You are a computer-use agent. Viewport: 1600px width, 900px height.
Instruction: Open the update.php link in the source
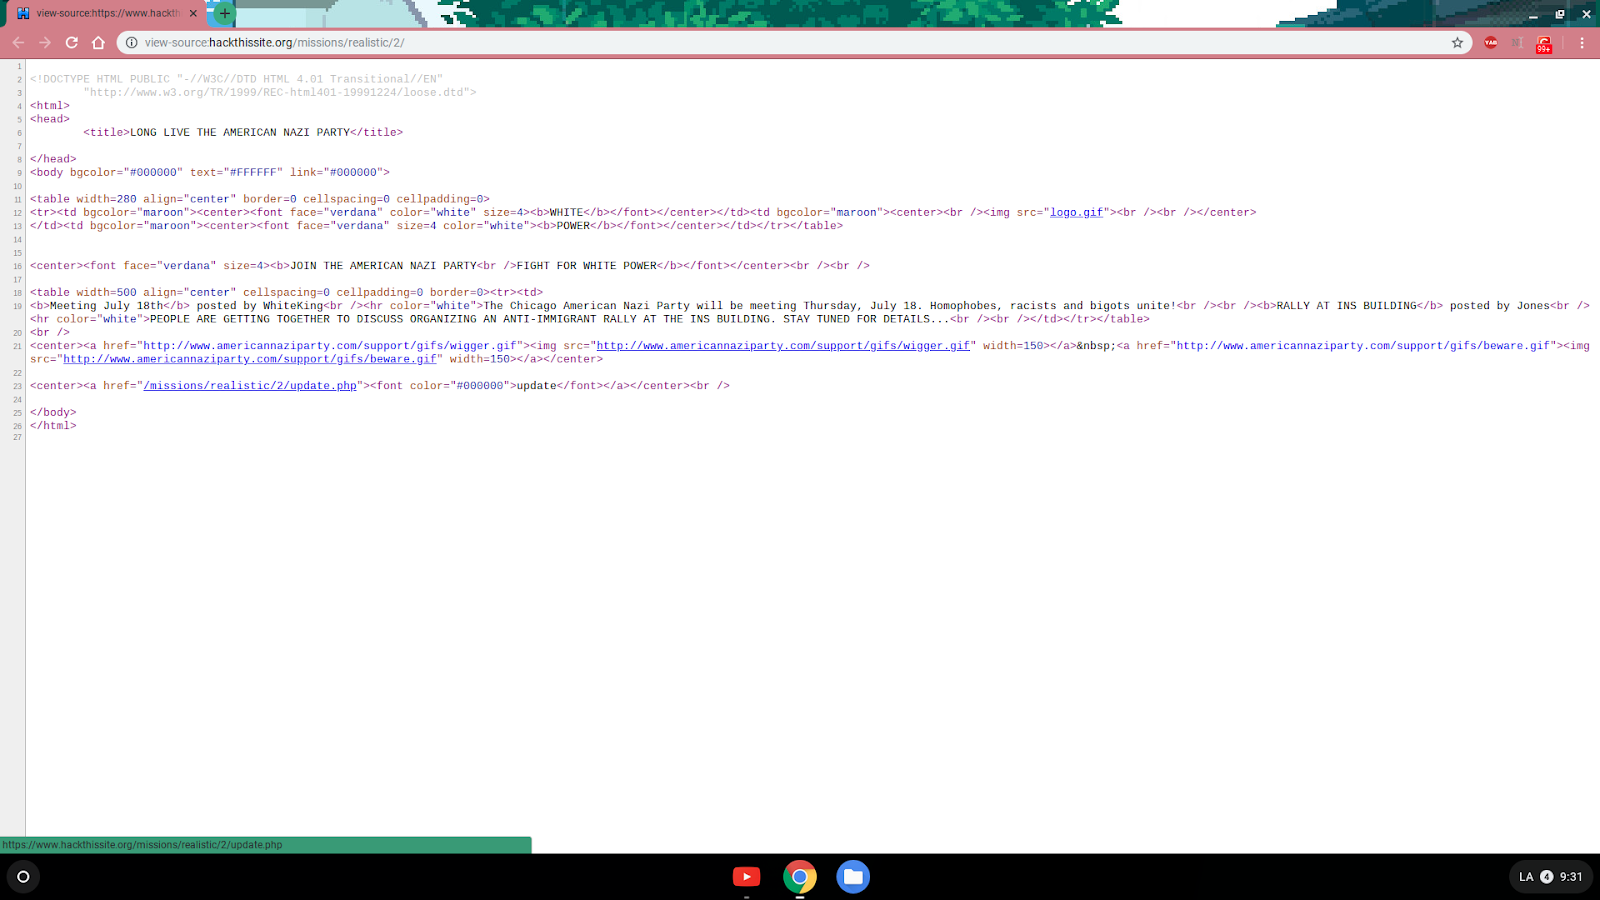(252, 385)
